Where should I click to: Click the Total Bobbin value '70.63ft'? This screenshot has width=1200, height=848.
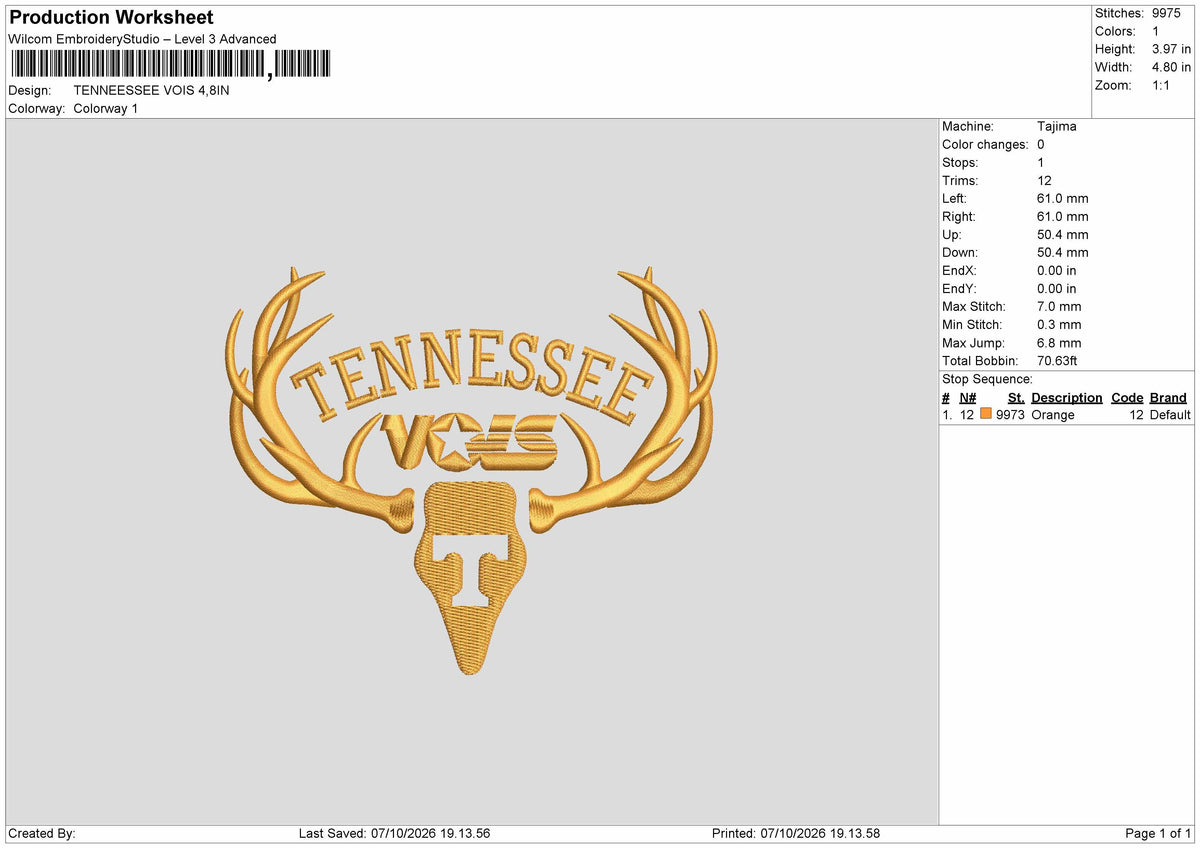[x=1059, y=361]
